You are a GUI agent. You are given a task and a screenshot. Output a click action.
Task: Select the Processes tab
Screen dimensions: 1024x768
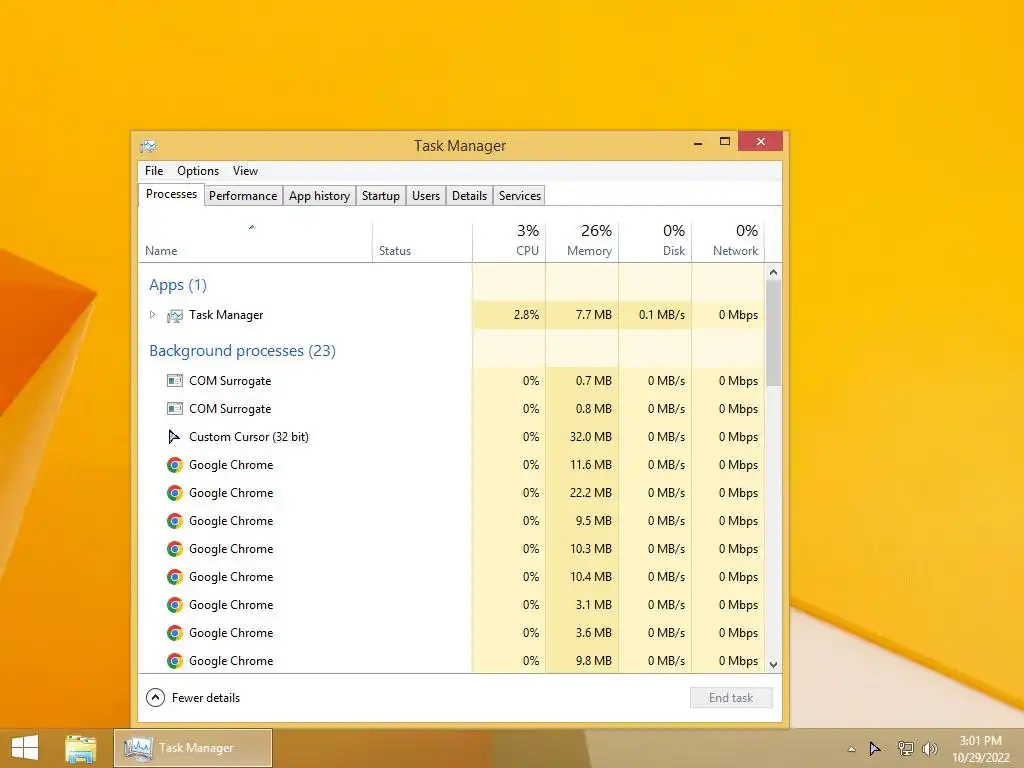click(x=171, y=194)
